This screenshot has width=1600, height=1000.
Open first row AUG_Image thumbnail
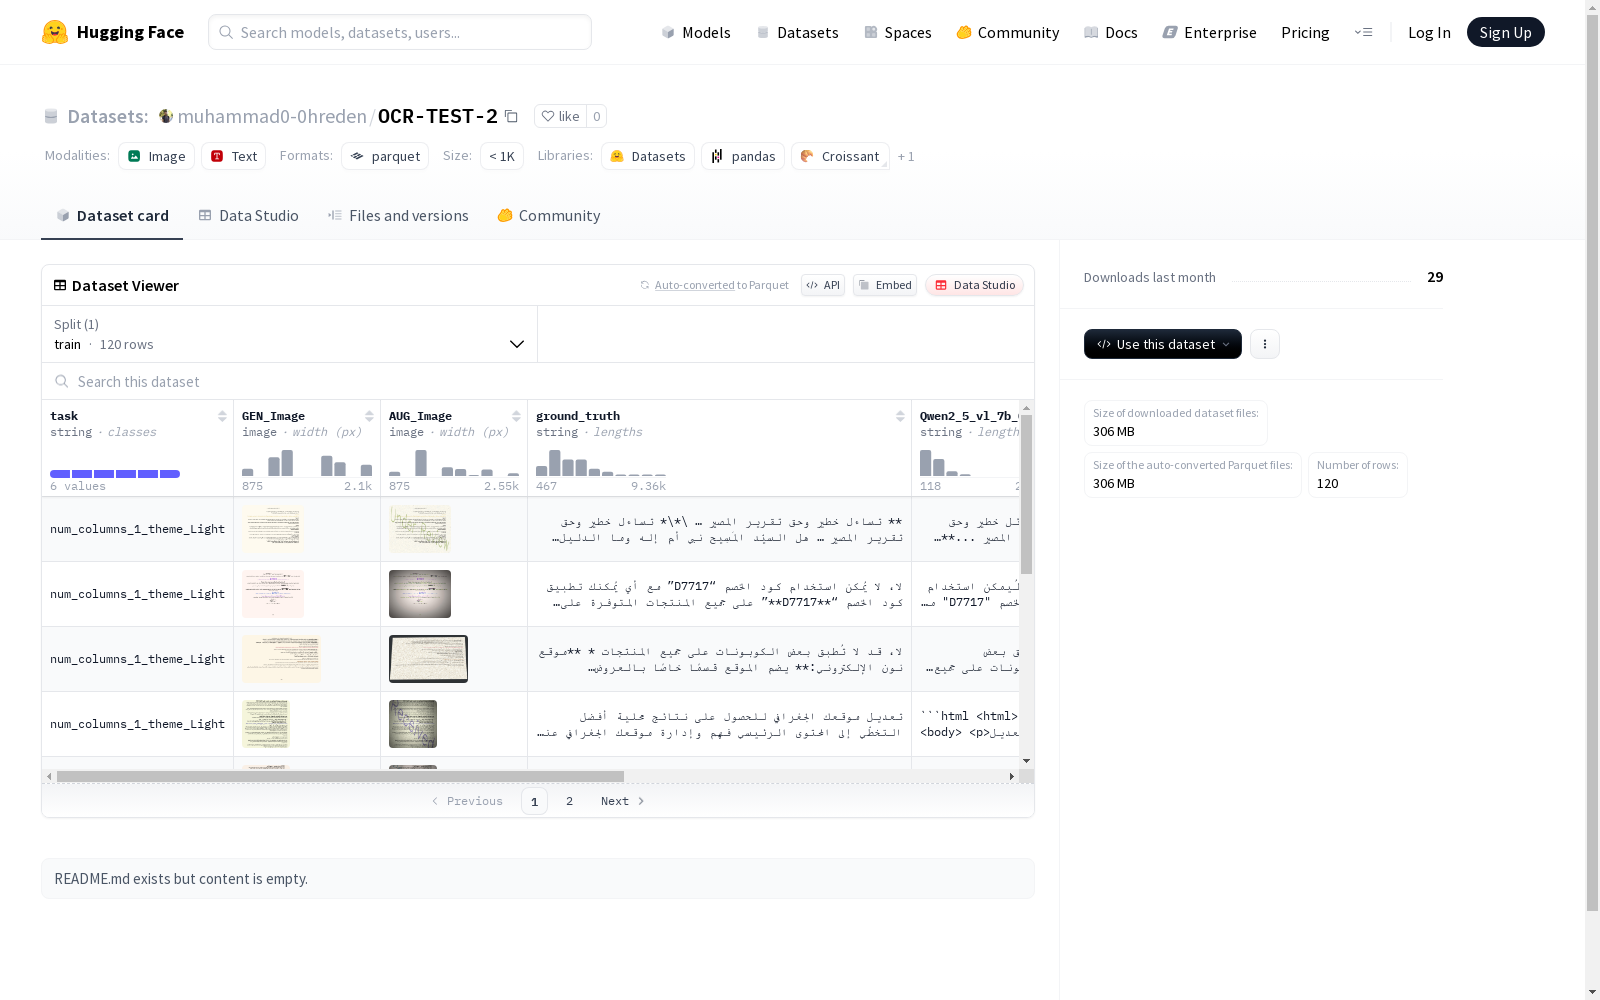click(x=420, y=529)
